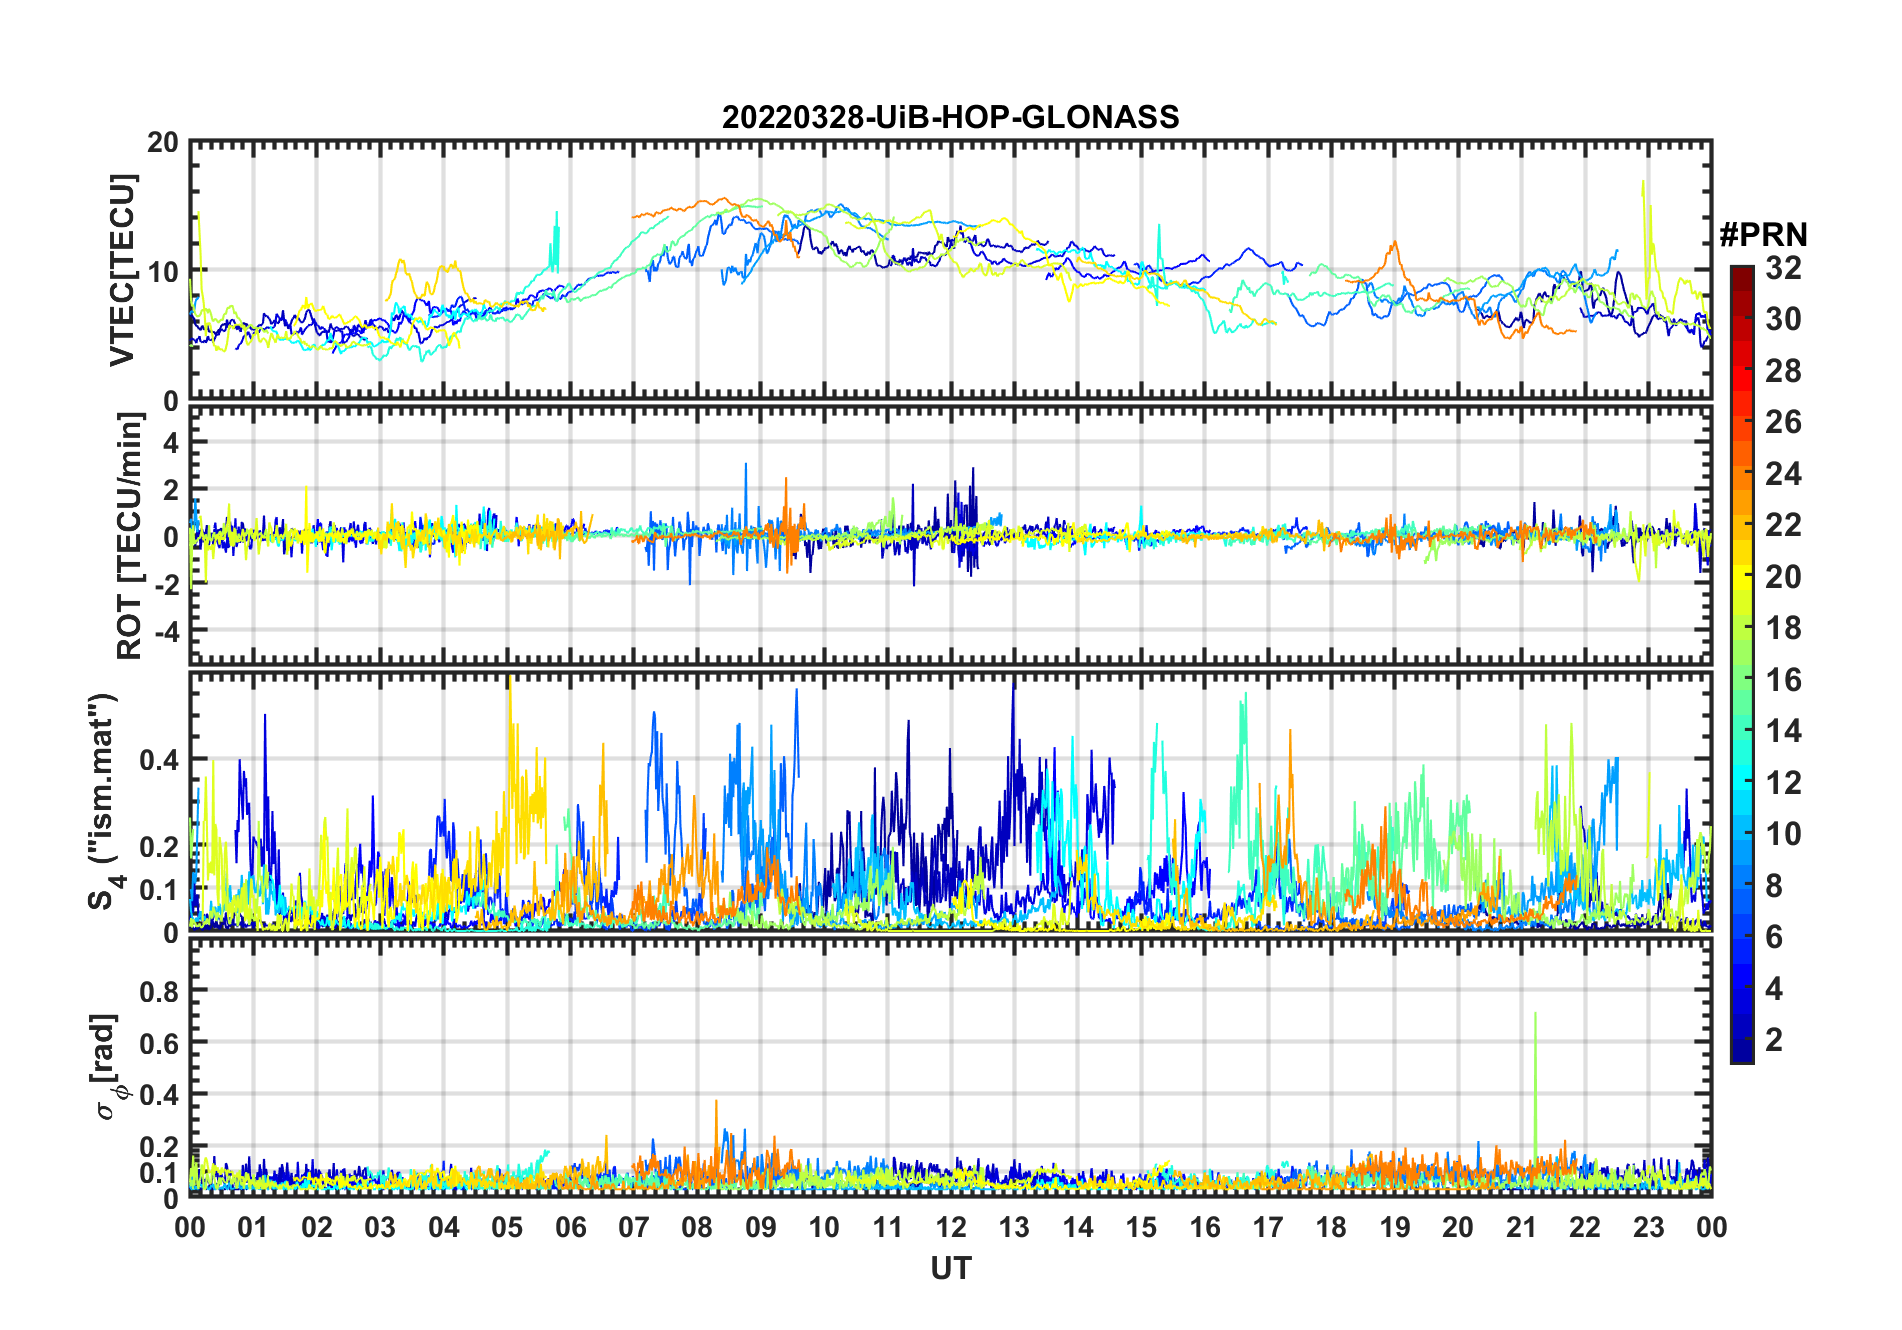Click the PRN colorbar gradient strip
This screenshot has height=1330, width=1902.
pos(1741,664)
